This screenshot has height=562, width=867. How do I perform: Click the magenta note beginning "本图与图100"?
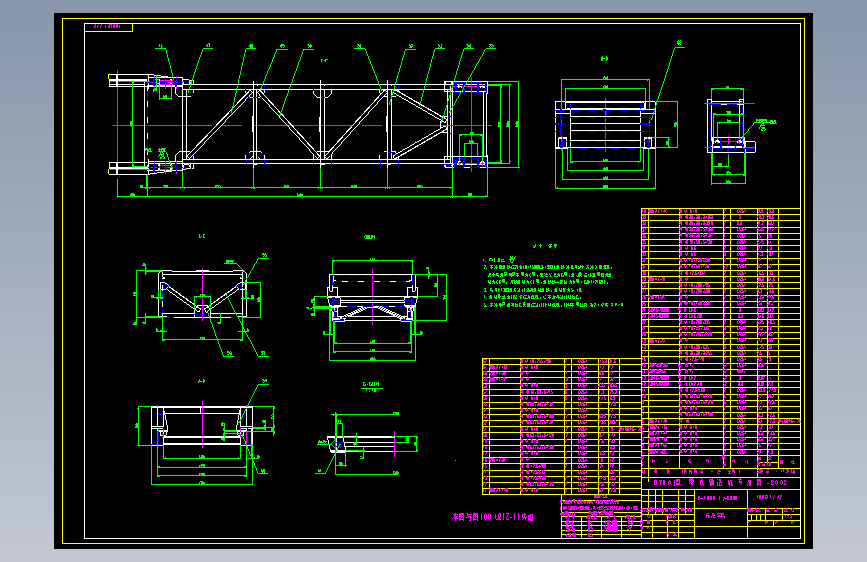(x=493, y=517)
